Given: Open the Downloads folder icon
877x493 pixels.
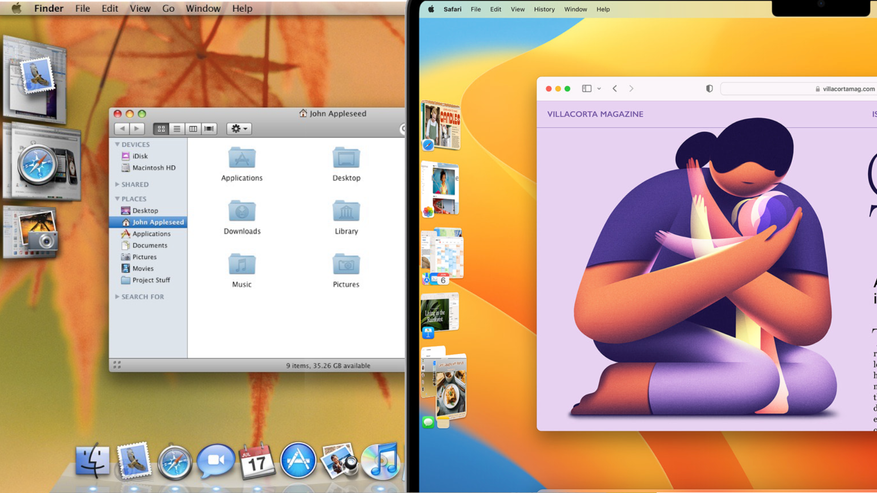Looking at the screenshot, I should click(x=242, y=217).
